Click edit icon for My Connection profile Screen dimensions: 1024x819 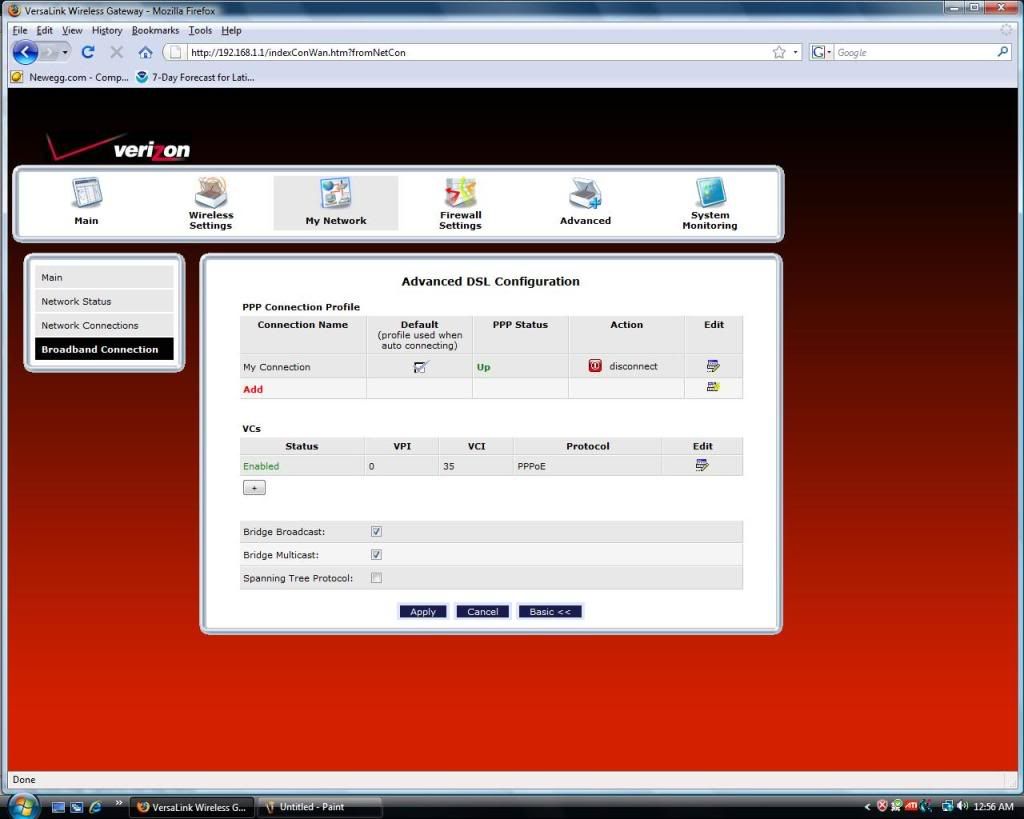point(713,366)
